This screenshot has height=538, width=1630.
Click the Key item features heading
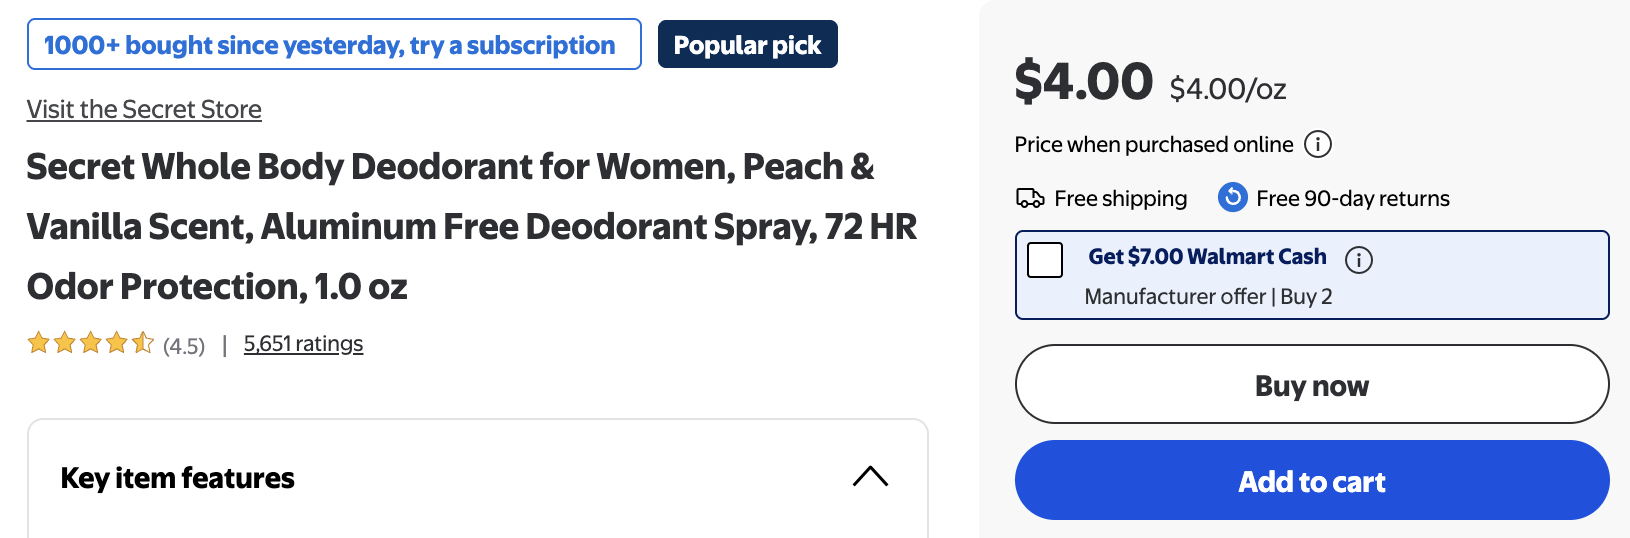click(178, 478)
